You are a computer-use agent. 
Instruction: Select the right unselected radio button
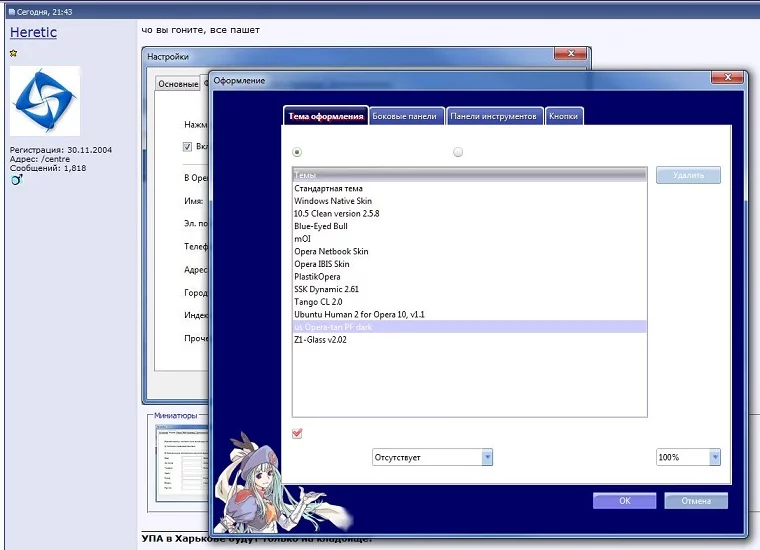458,152
